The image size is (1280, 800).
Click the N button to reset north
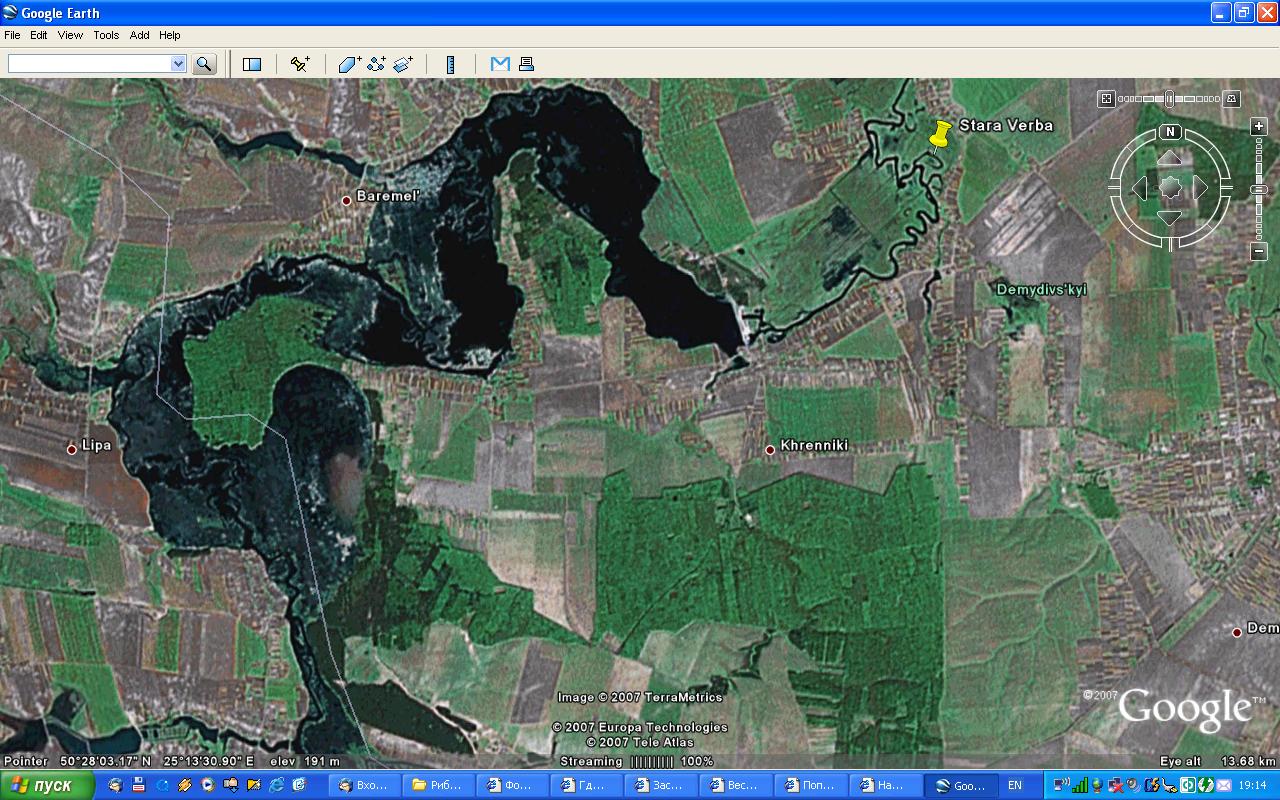(x=1170, y=132)
